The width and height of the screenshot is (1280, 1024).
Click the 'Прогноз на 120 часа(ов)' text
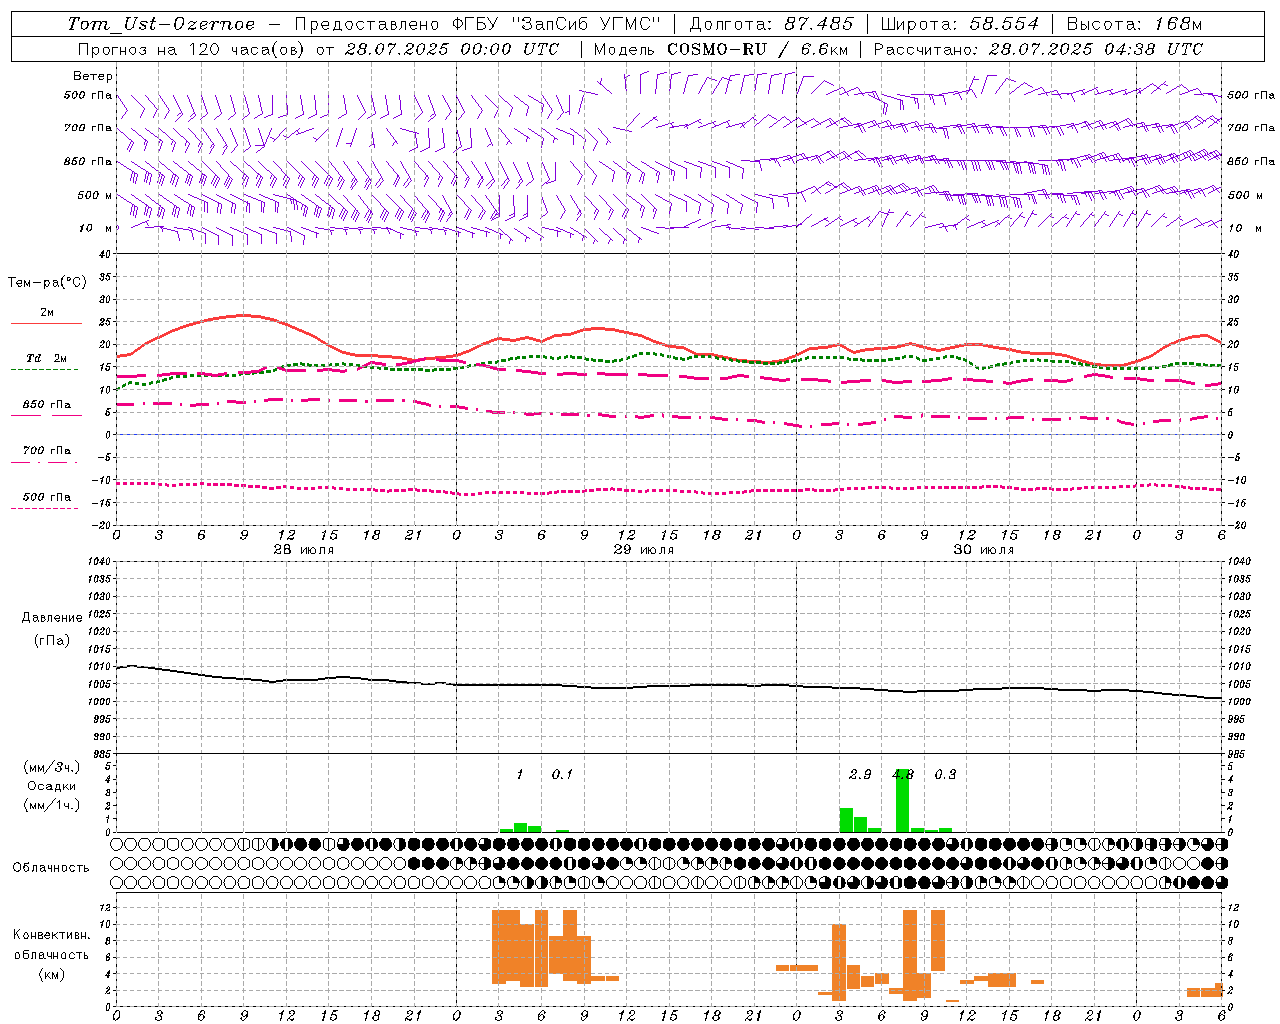pyautogui.click(x=192, y=49)
